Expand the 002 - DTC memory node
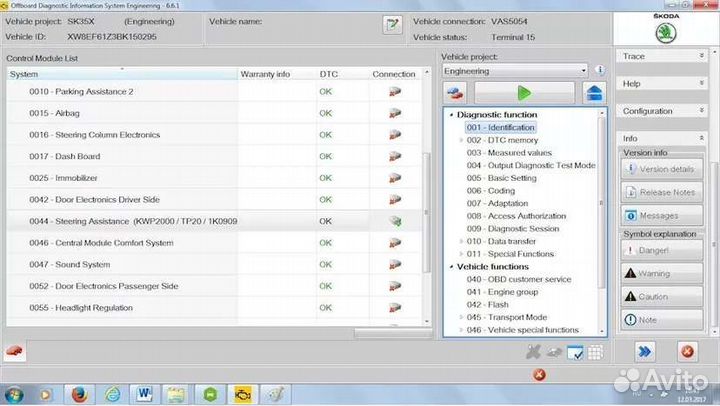Viewport: 720px width, 406px height. 461,140
